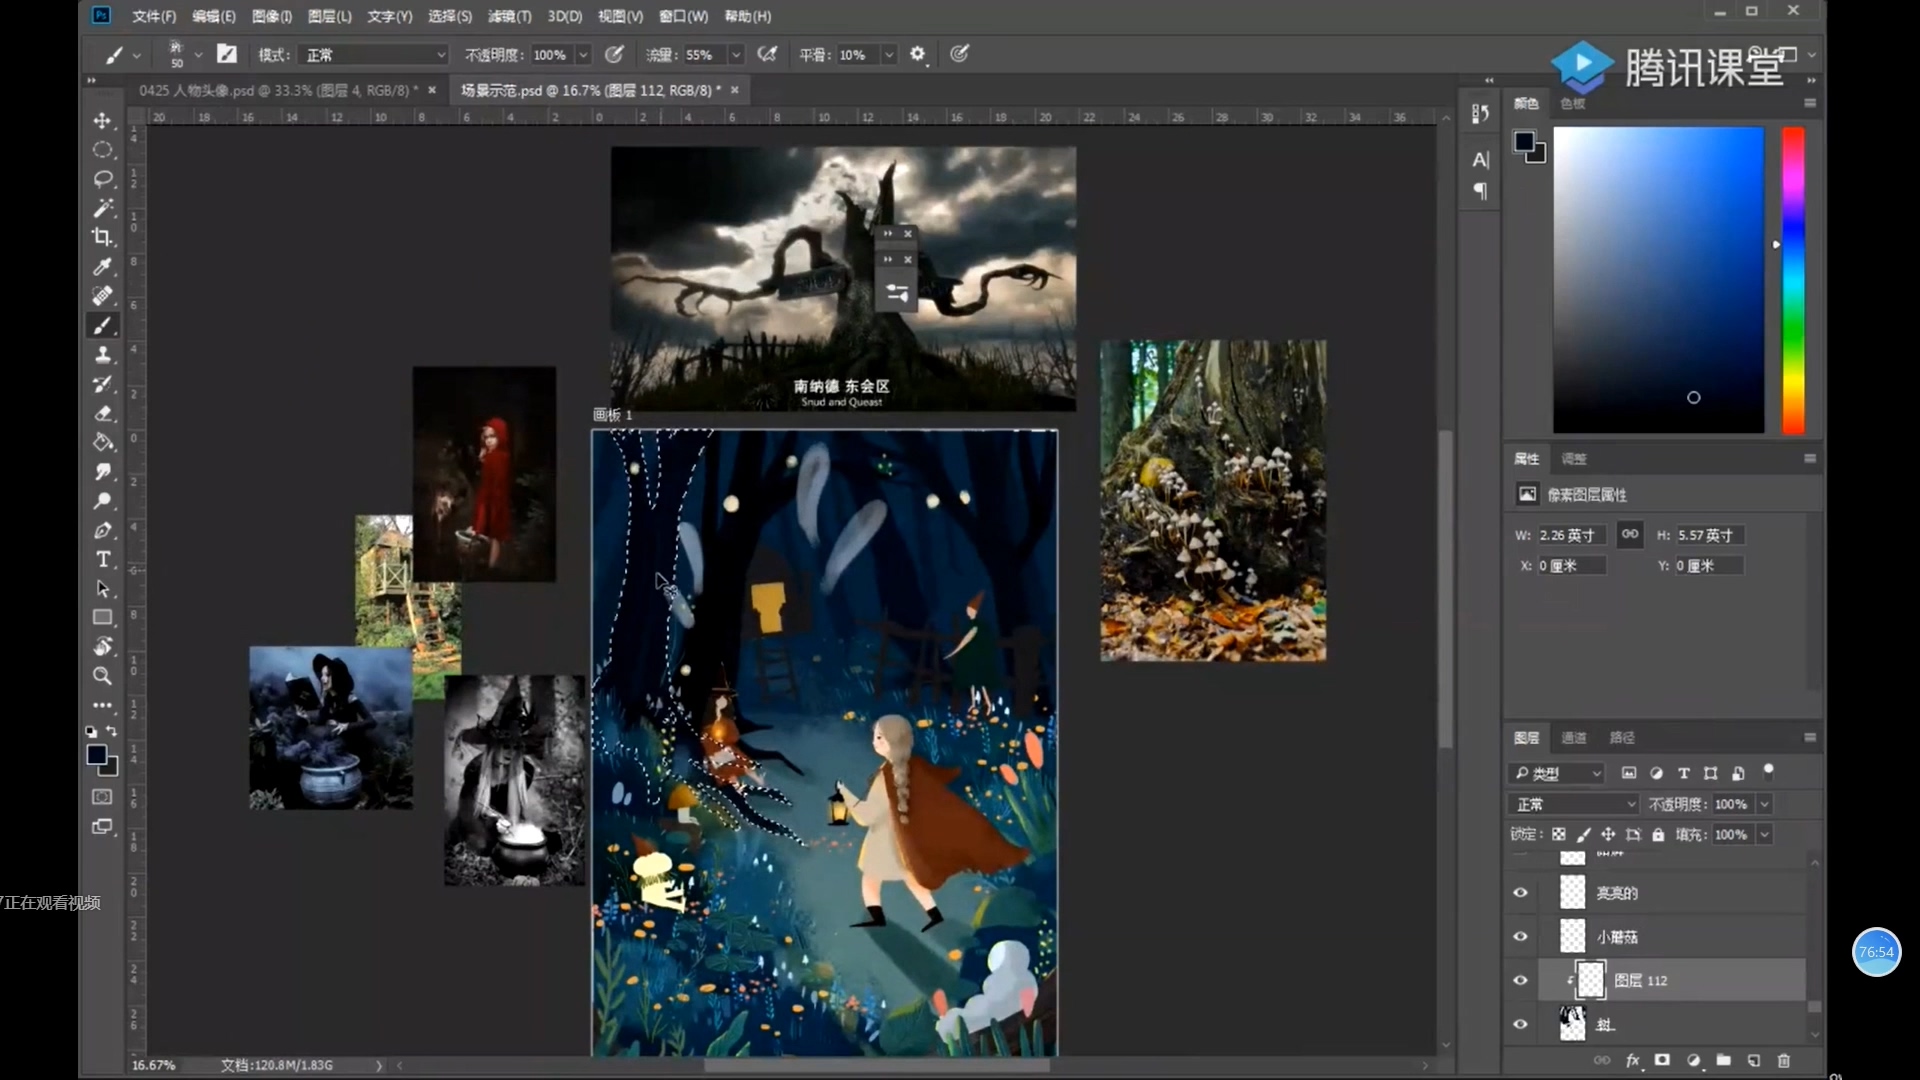This screenshot has width=1920, height=1080.
Task: Open the 流量 flow dropdown arrow
Action: click(736, 55)
